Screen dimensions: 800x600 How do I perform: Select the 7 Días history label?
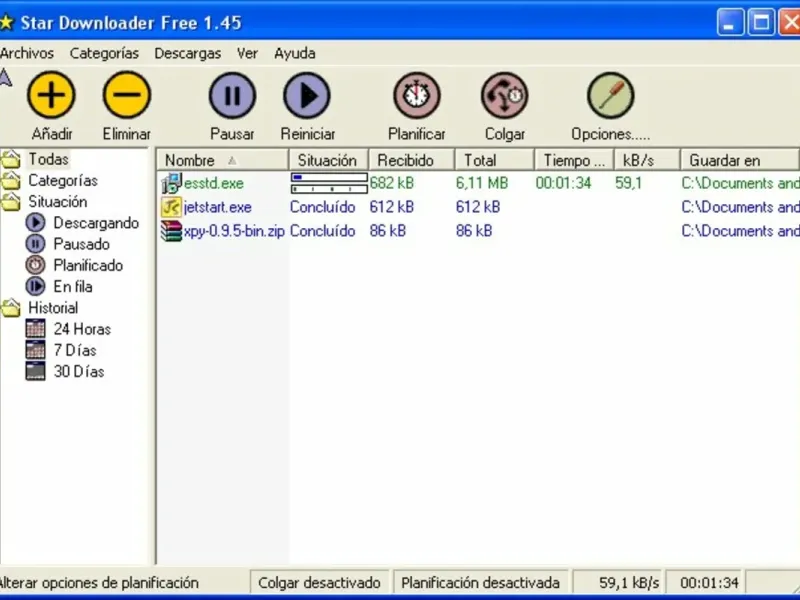(75, 350)
